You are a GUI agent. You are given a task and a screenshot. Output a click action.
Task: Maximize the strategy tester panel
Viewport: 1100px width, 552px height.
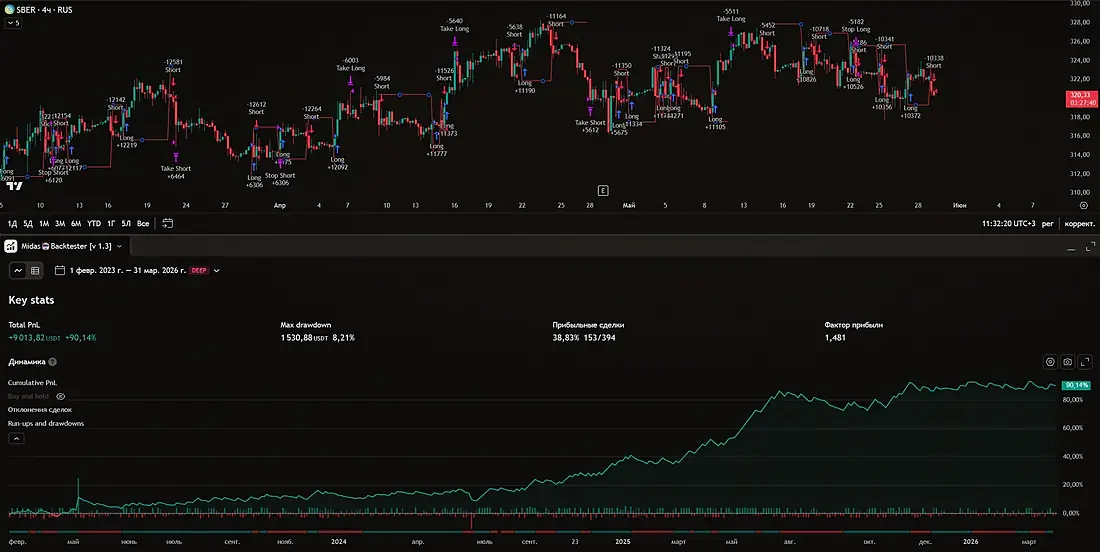pos(1090,247)
